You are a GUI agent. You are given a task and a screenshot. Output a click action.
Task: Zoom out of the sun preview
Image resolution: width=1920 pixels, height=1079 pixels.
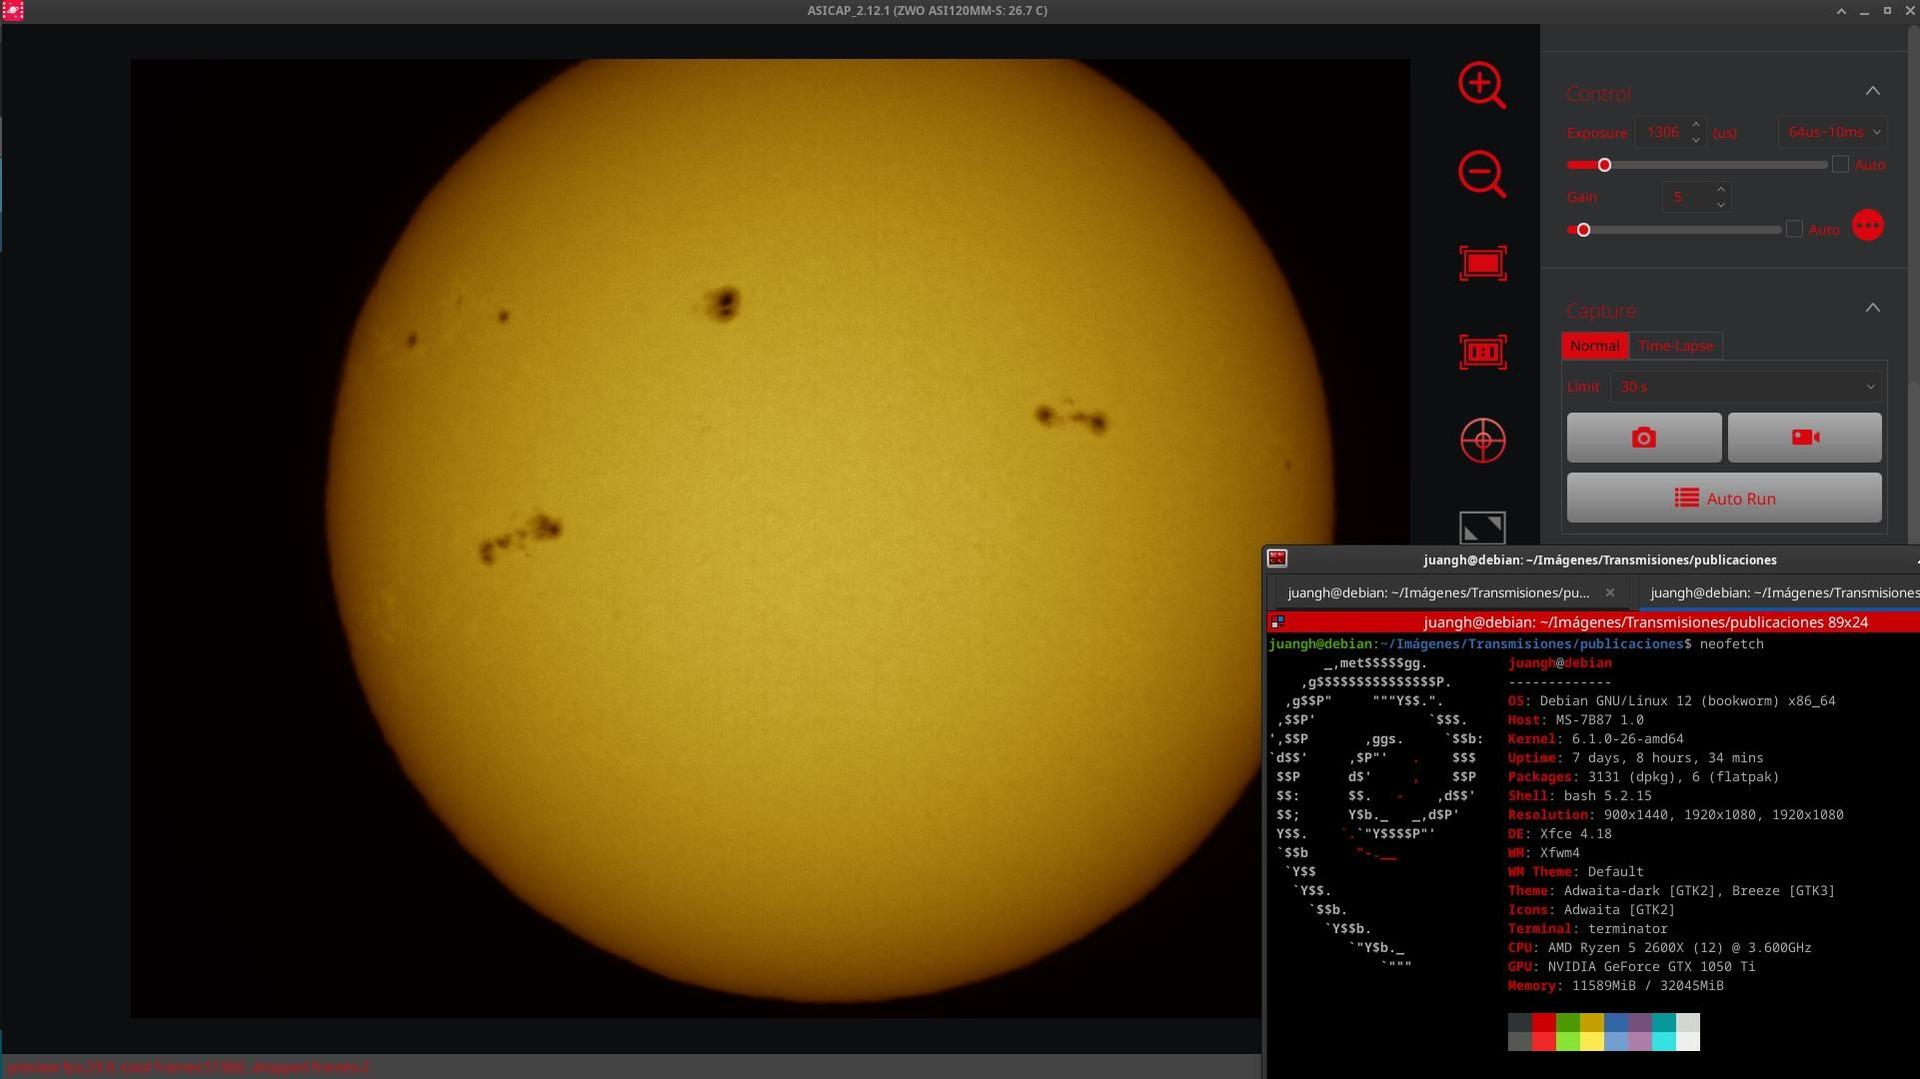[1481, 174]
